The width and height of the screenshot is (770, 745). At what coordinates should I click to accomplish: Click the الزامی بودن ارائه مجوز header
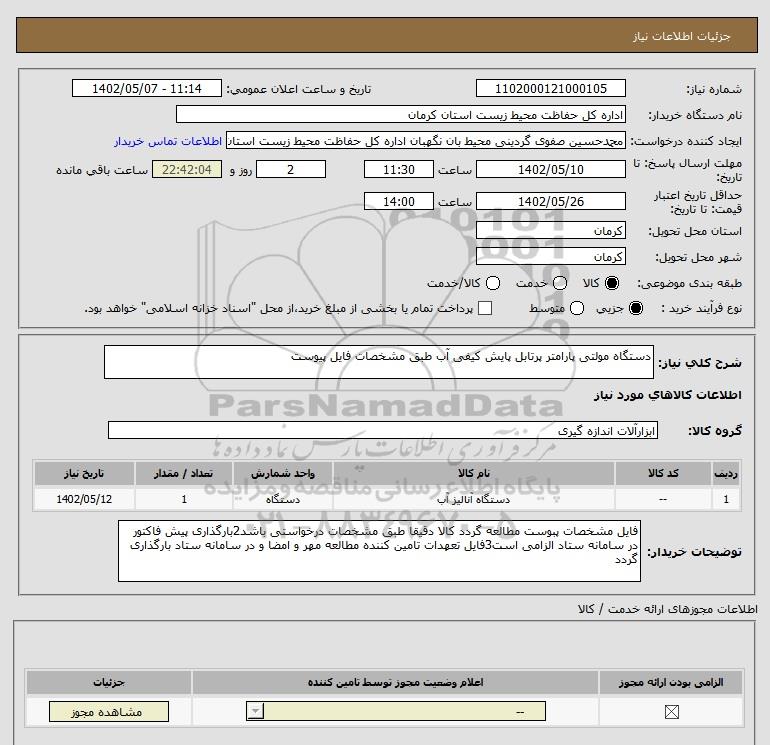click(671, 682)
